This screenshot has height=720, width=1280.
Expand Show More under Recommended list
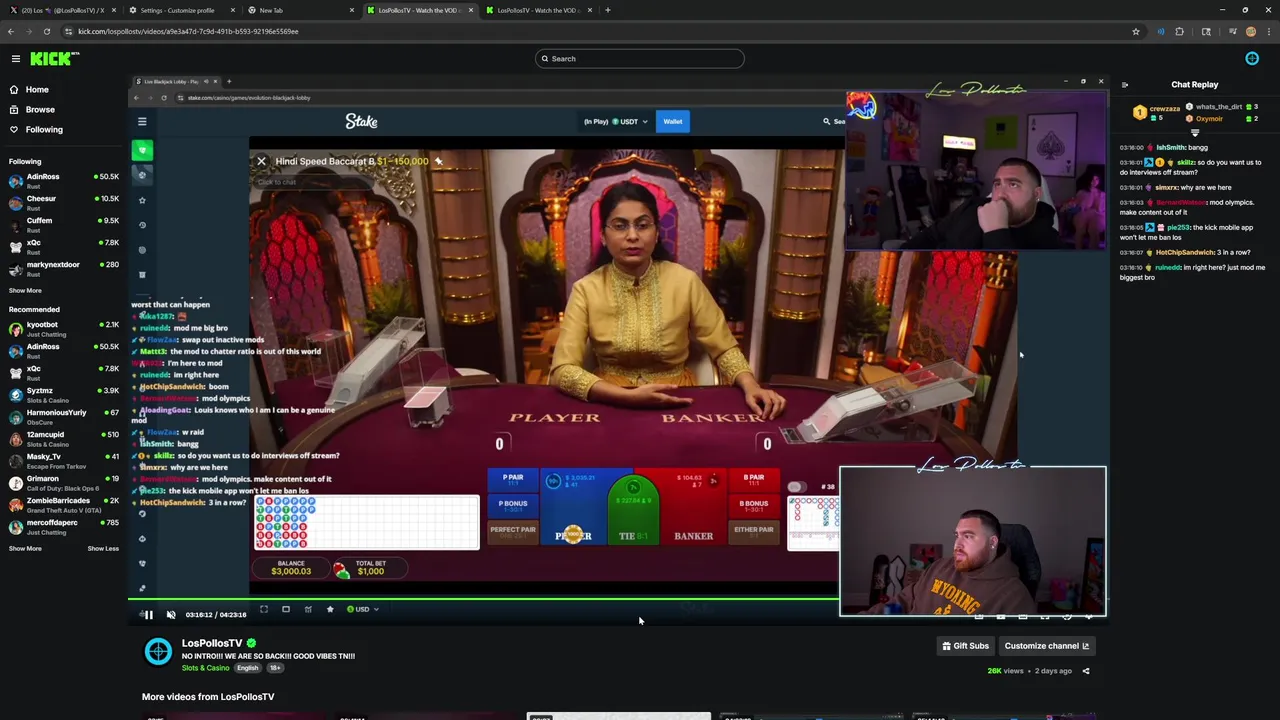25,548
